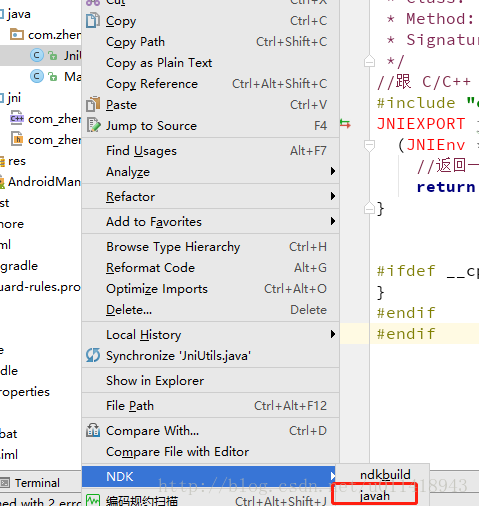The height and width of the screenshot is (506, 479).
Task: Select Reformat Code menu entry
Action: click(211, 268)
